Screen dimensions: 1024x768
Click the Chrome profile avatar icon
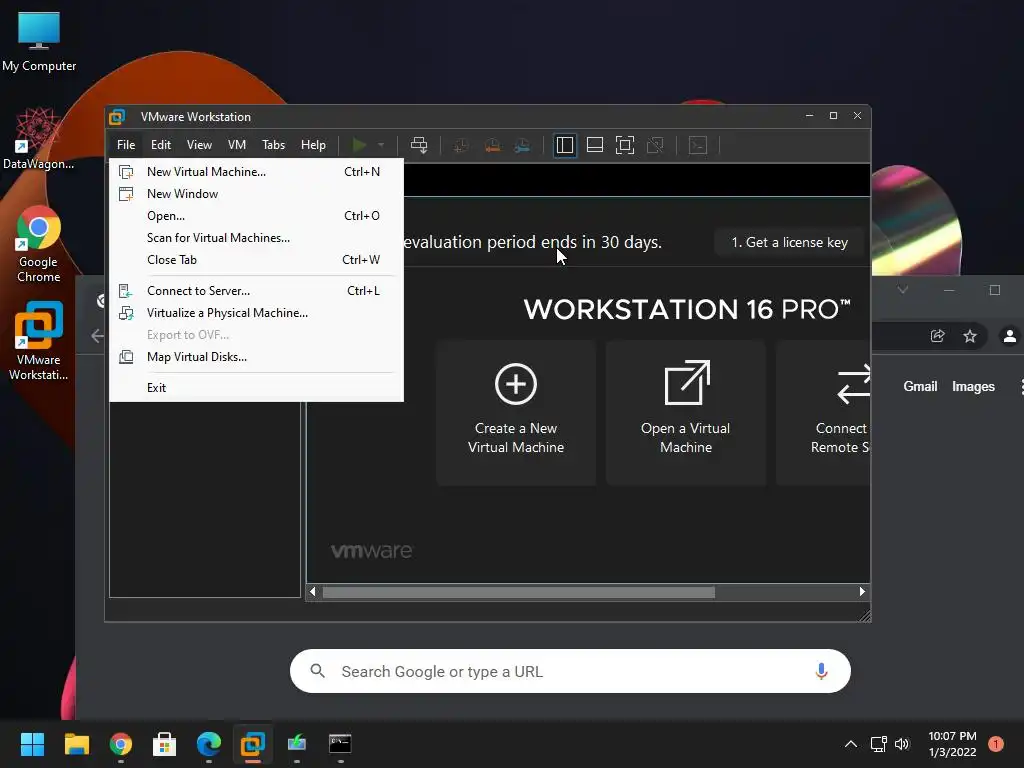[1010, 336]
